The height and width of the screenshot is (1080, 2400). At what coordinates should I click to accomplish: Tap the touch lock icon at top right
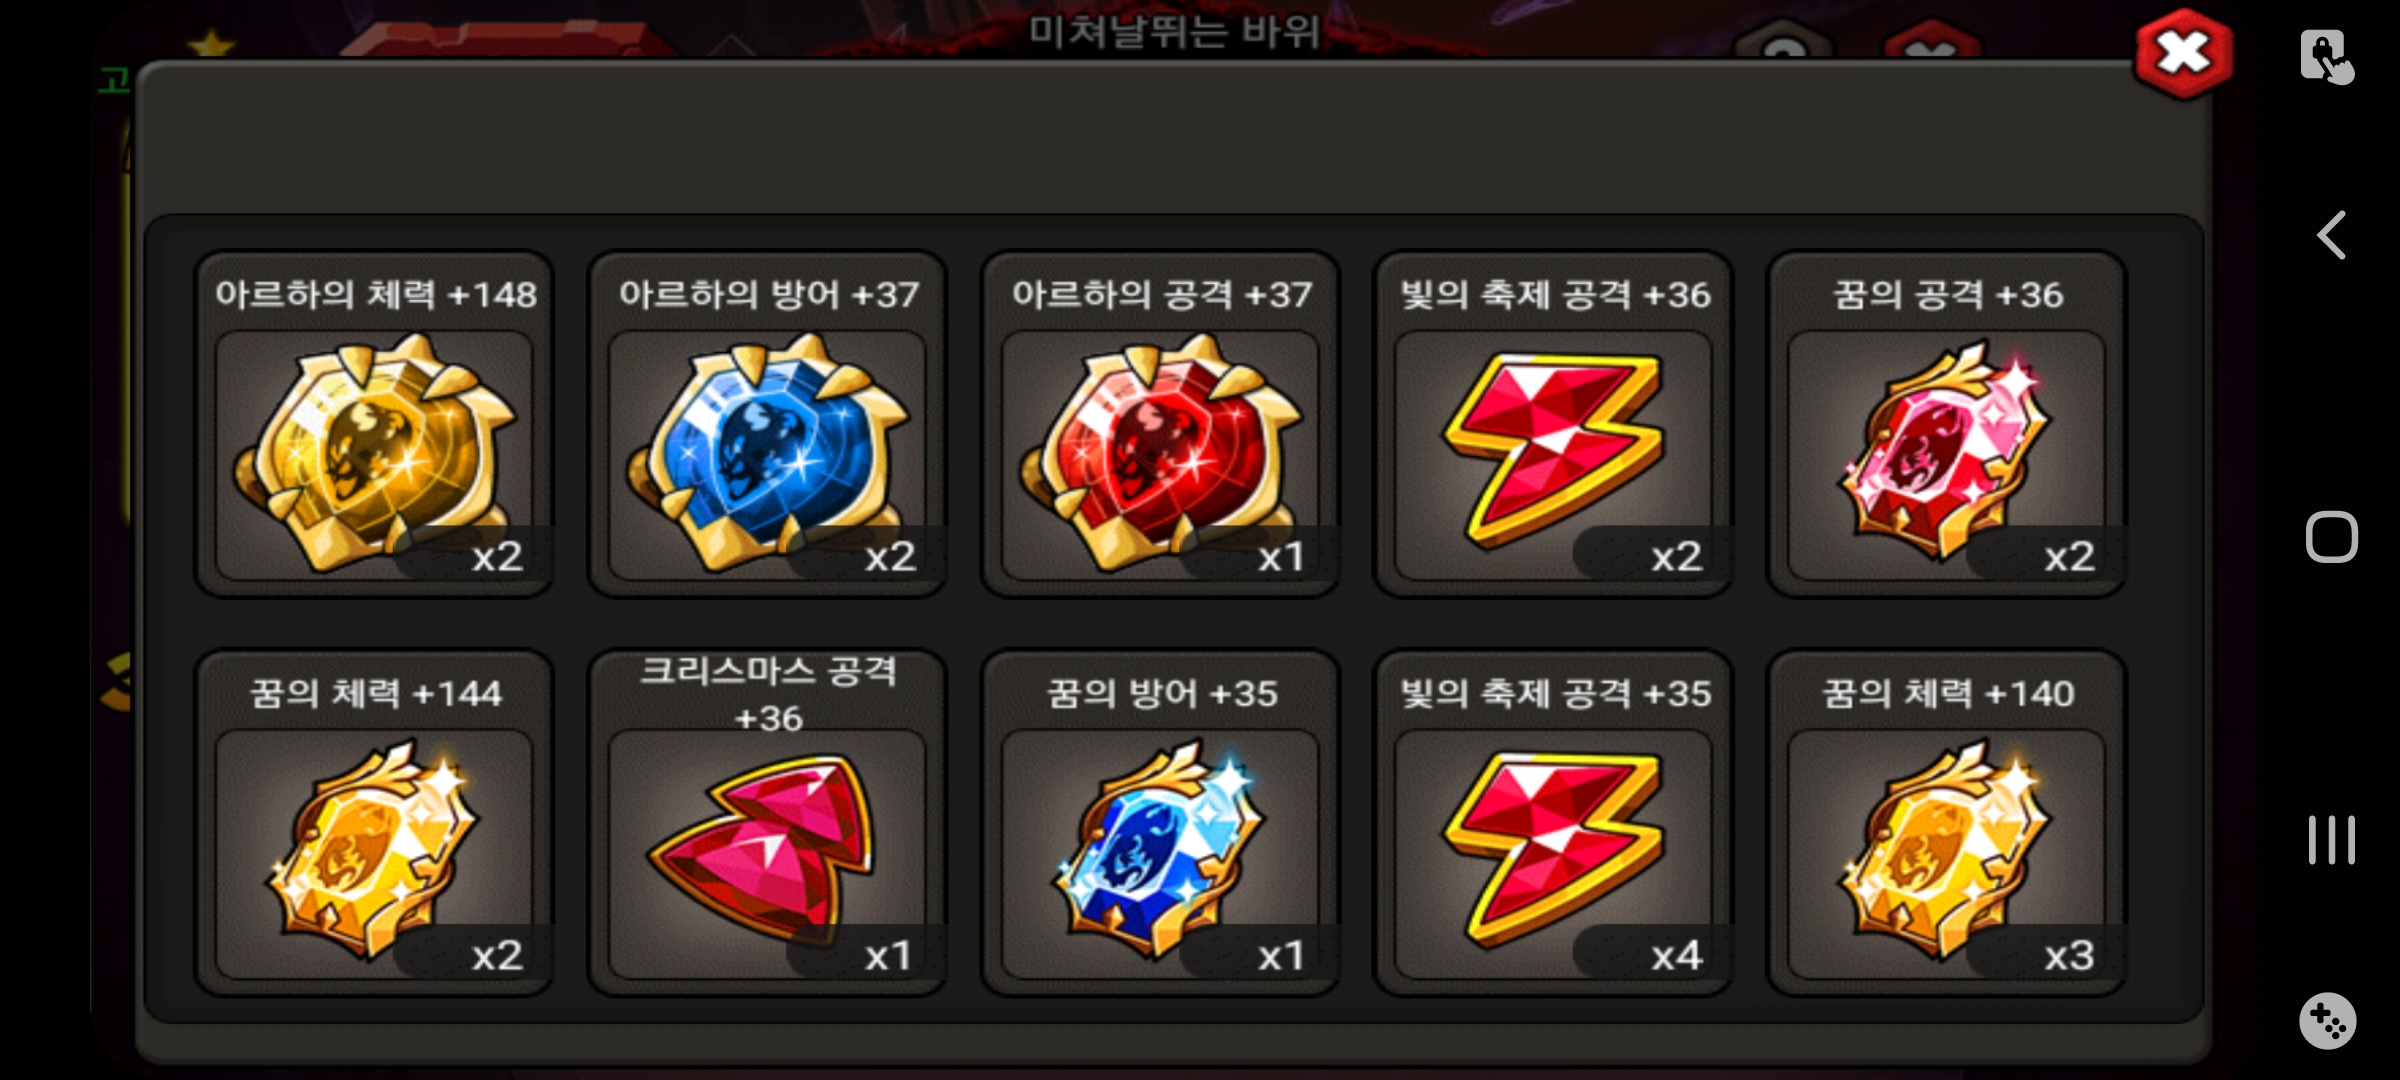(2327, 57)
